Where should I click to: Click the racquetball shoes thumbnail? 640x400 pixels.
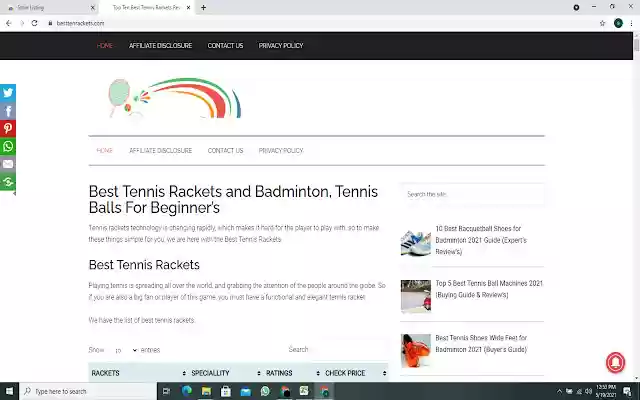tap(416, 243)
